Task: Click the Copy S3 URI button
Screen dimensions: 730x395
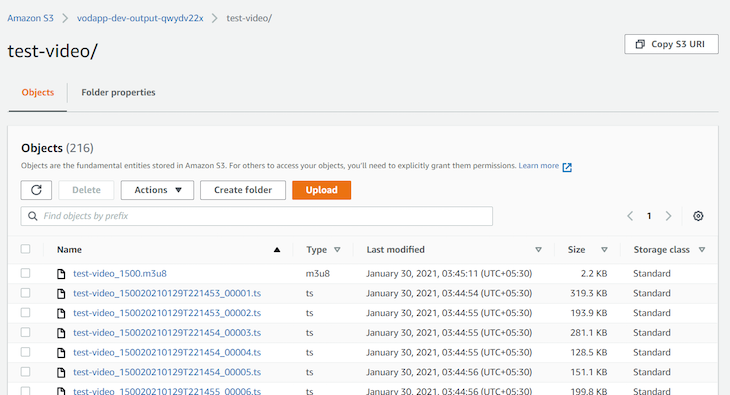Action: point(671,44)
